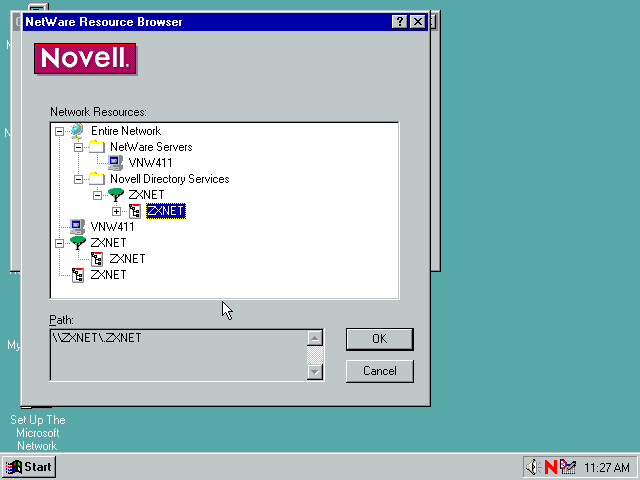This screenshot has width=640, height=480.
Task: Select the NetWare Servers label
Action: tap(151, 147)
